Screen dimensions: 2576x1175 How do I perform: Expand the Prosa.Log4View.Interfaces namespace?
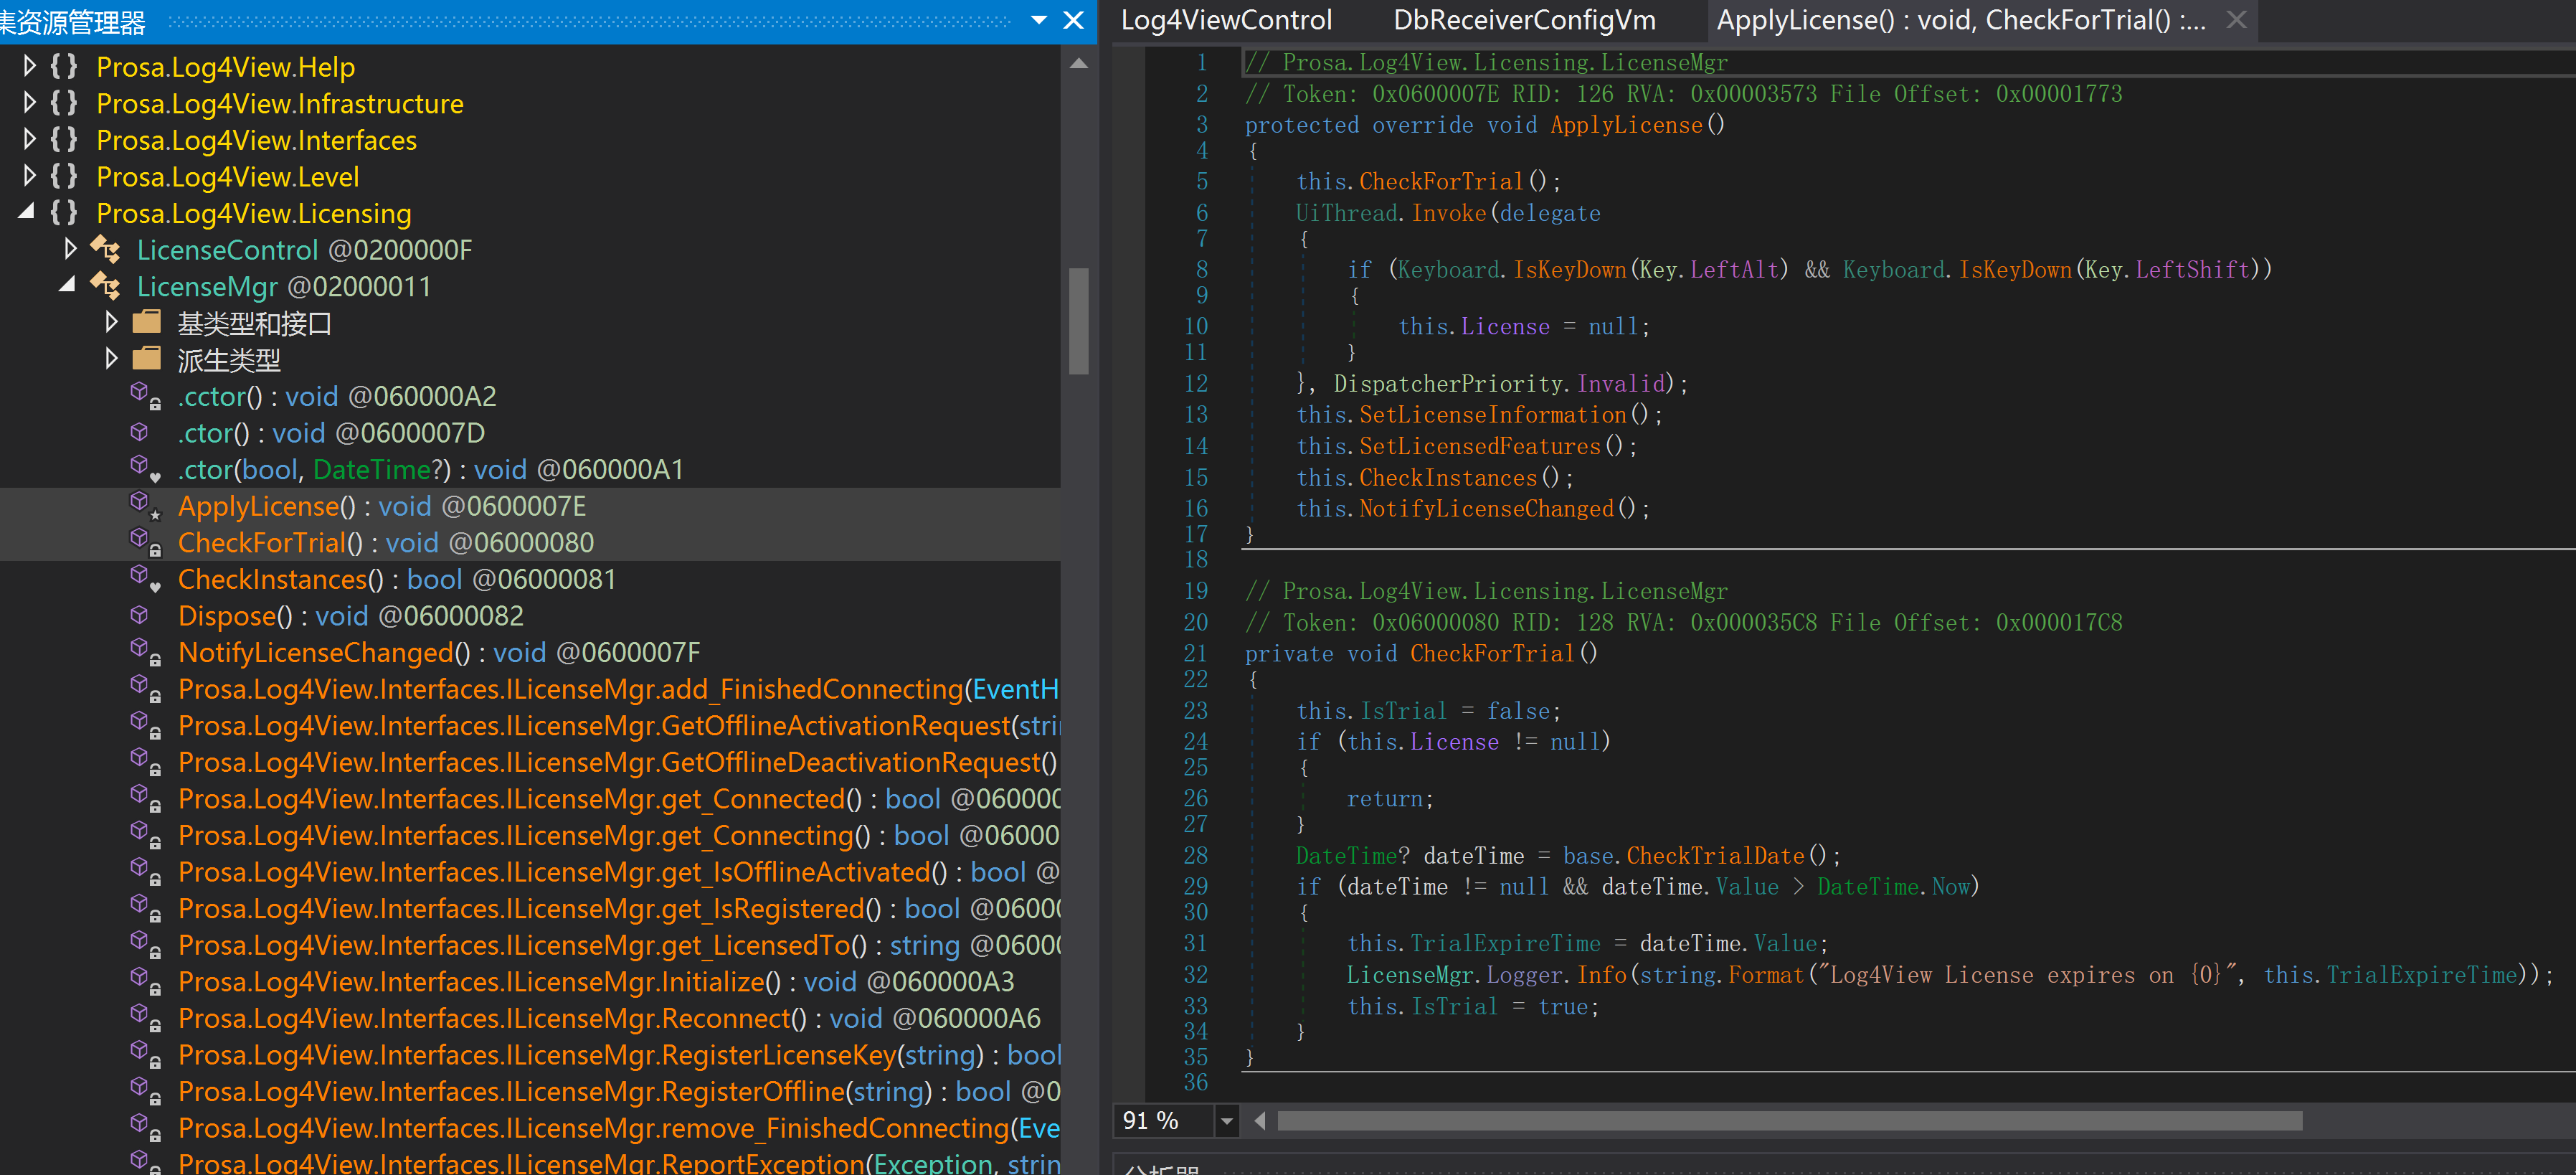[x=29, y=139]
